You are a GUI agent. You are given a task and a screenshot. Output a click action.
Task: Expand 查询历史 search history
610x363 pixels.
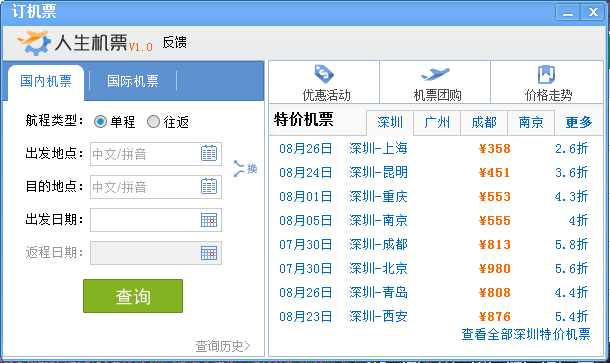(223, 345)
